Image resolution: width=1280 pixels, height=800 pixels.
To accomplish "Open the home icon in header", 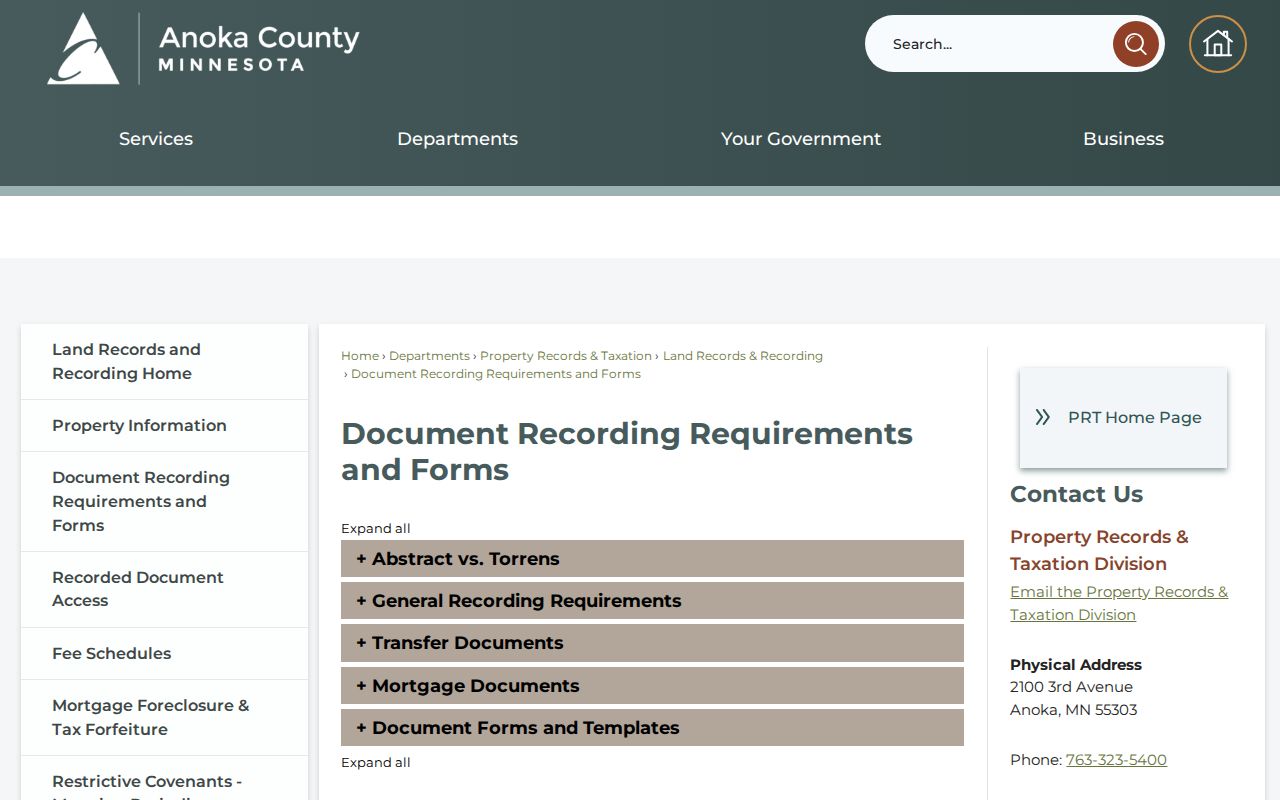I will [1218, 44].
